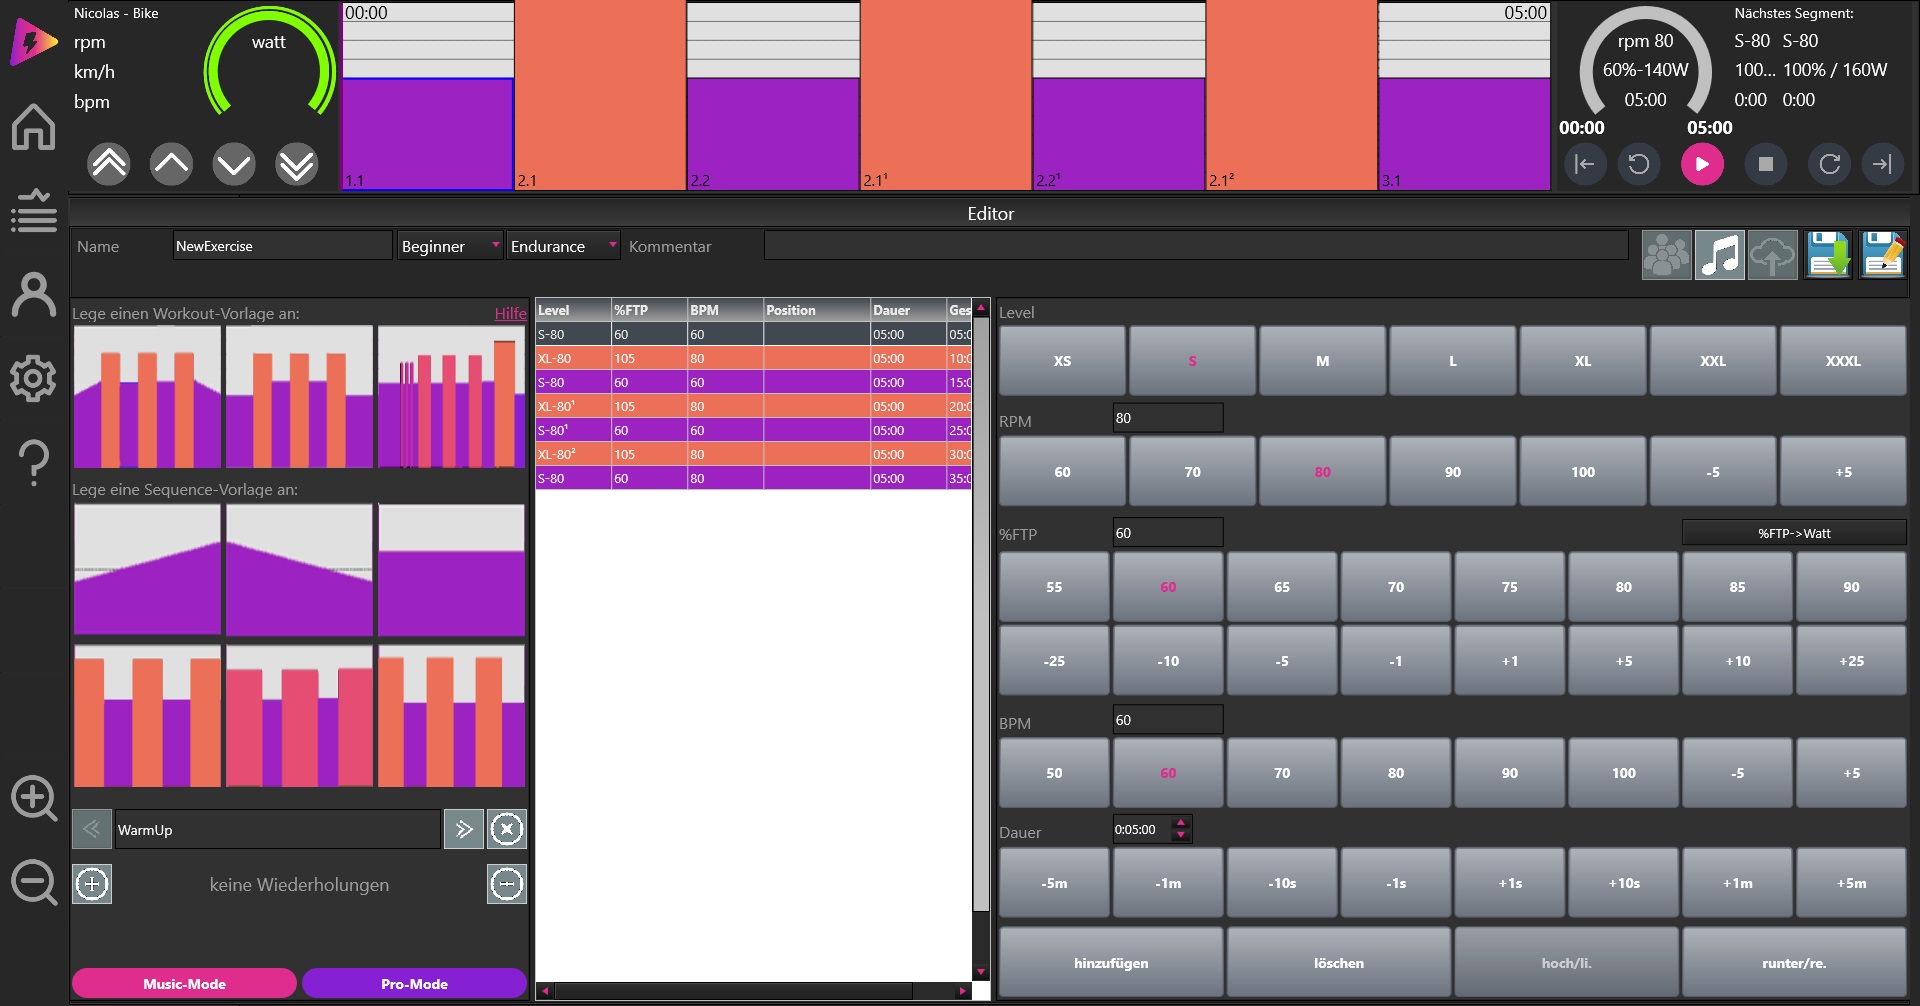Viewport: 1920px width, 1006px height.
Task: Click the runter/re. button
Action: click(1795, 963)
